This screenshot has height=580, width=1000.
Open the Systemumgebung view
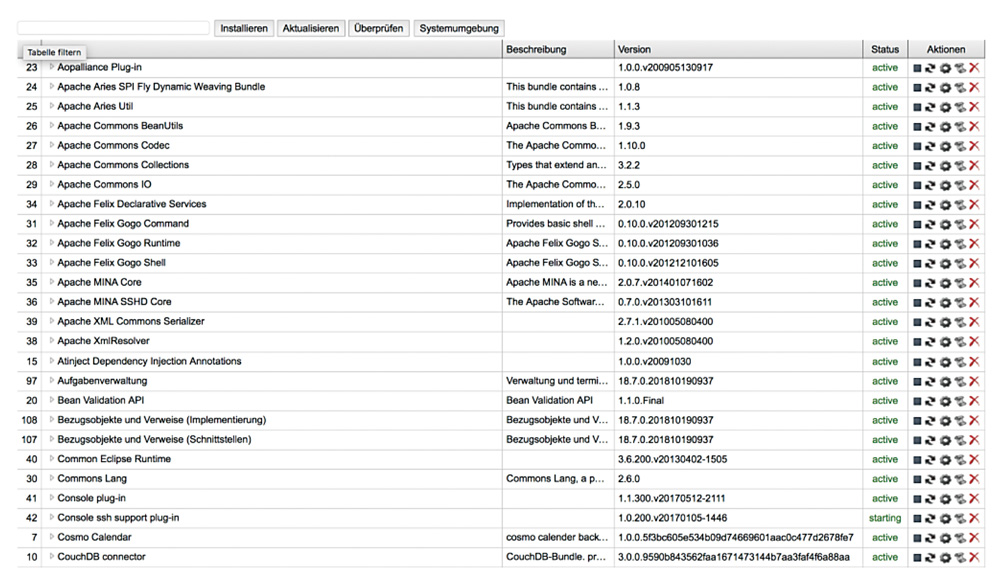[459, 28]
